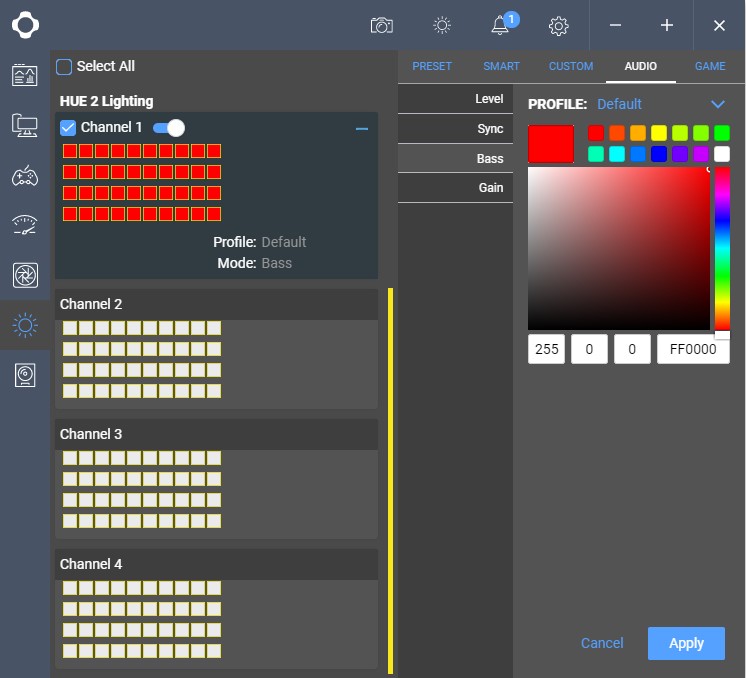Check the Select All checkbox

point(64,67)
